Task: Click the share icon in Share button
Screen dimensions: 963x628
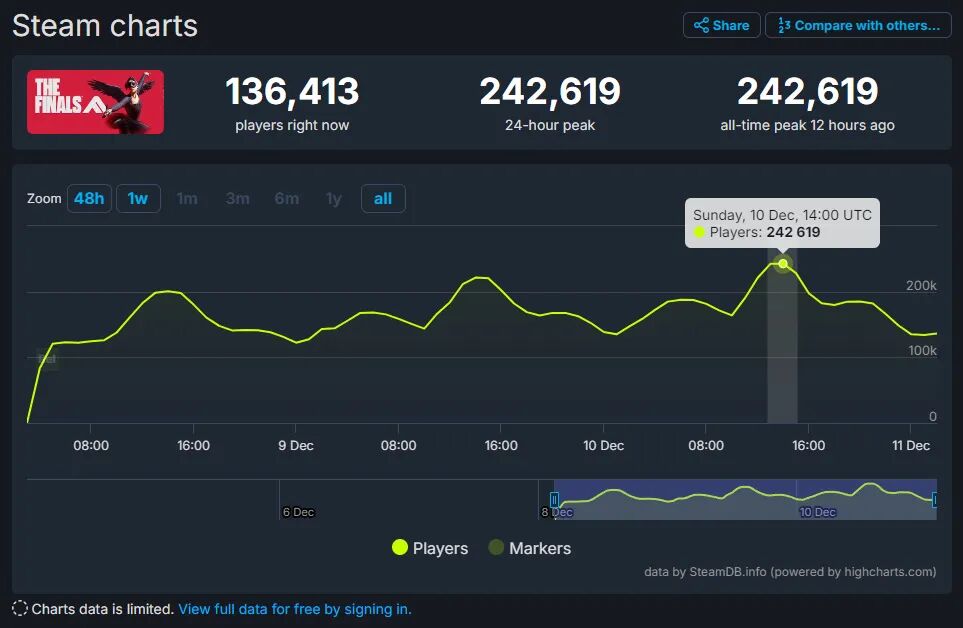Action: 701,25
